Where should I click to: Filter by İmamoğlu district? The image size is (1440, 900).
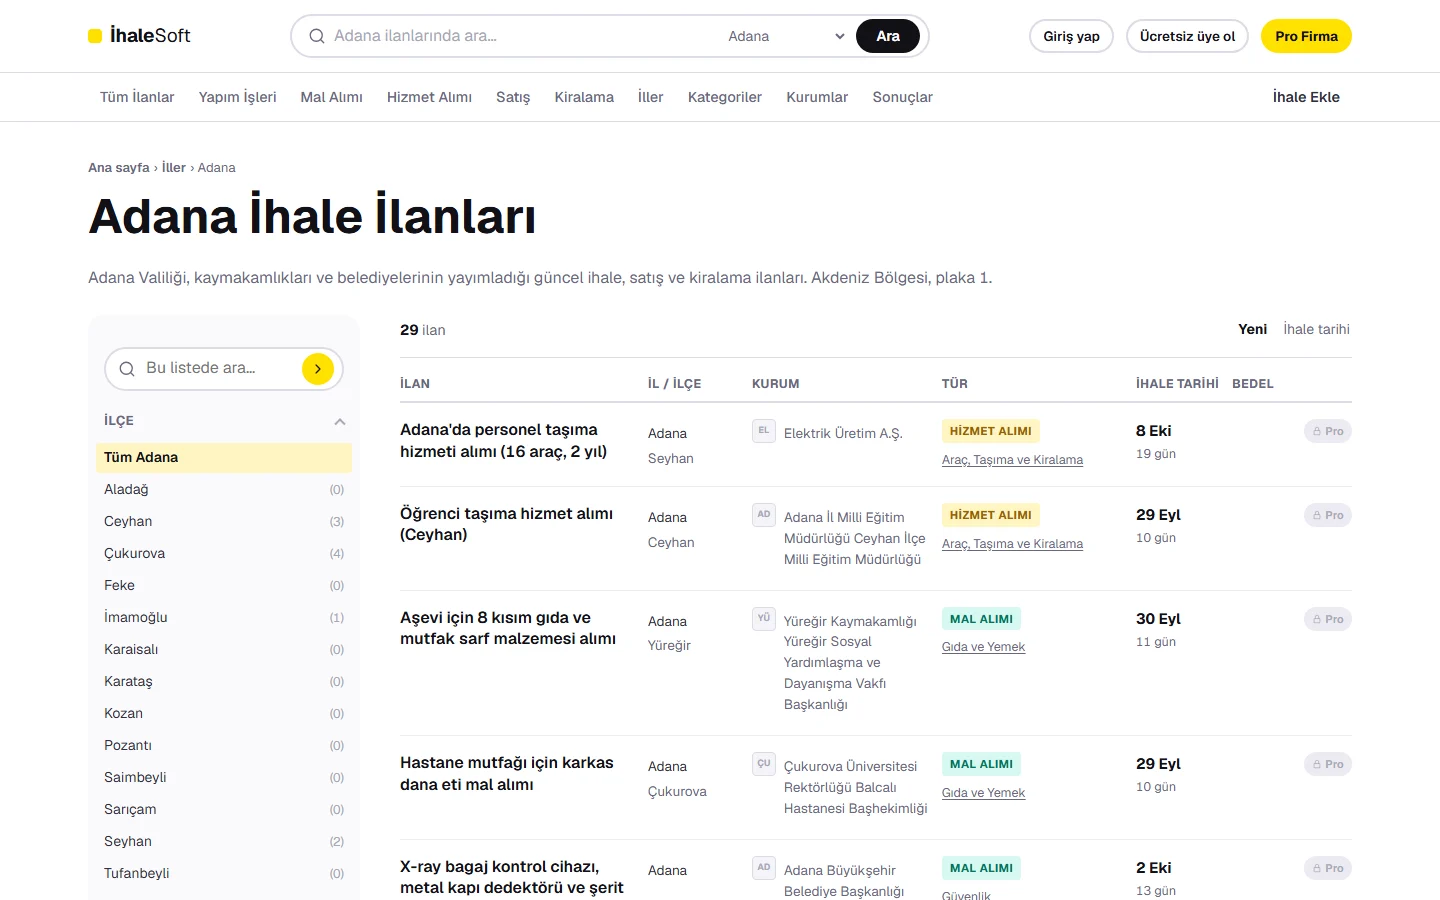[x=224, y=617]
